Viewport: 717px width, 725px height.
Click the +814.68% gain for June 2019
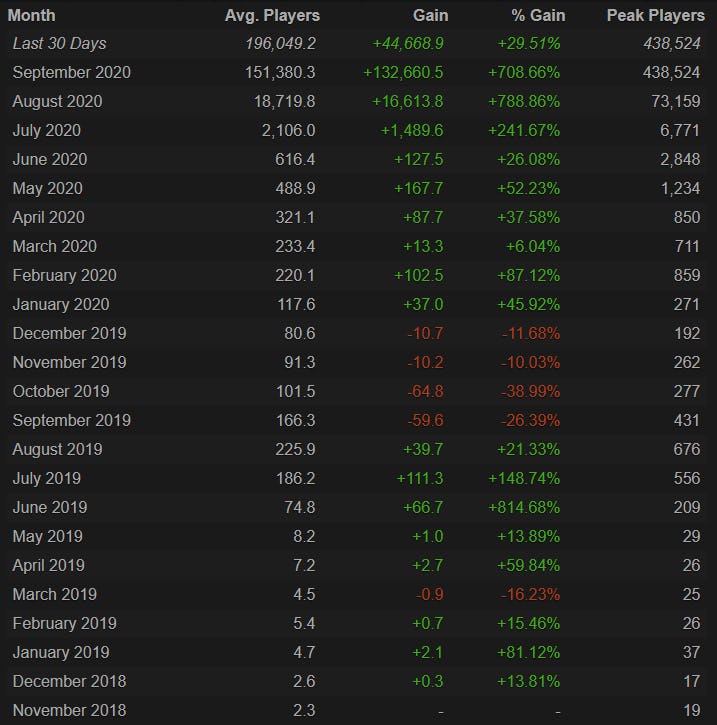(525, 508)
